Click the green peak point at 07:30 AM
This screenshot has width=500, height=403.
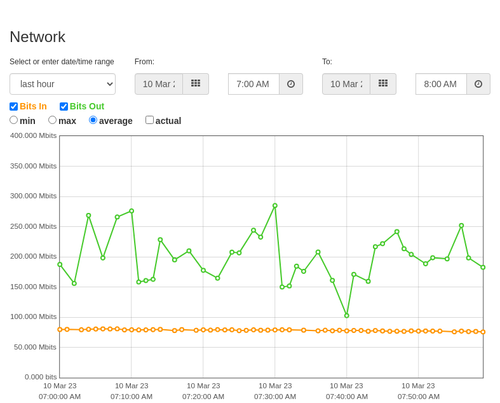click(x=275, y=206)
